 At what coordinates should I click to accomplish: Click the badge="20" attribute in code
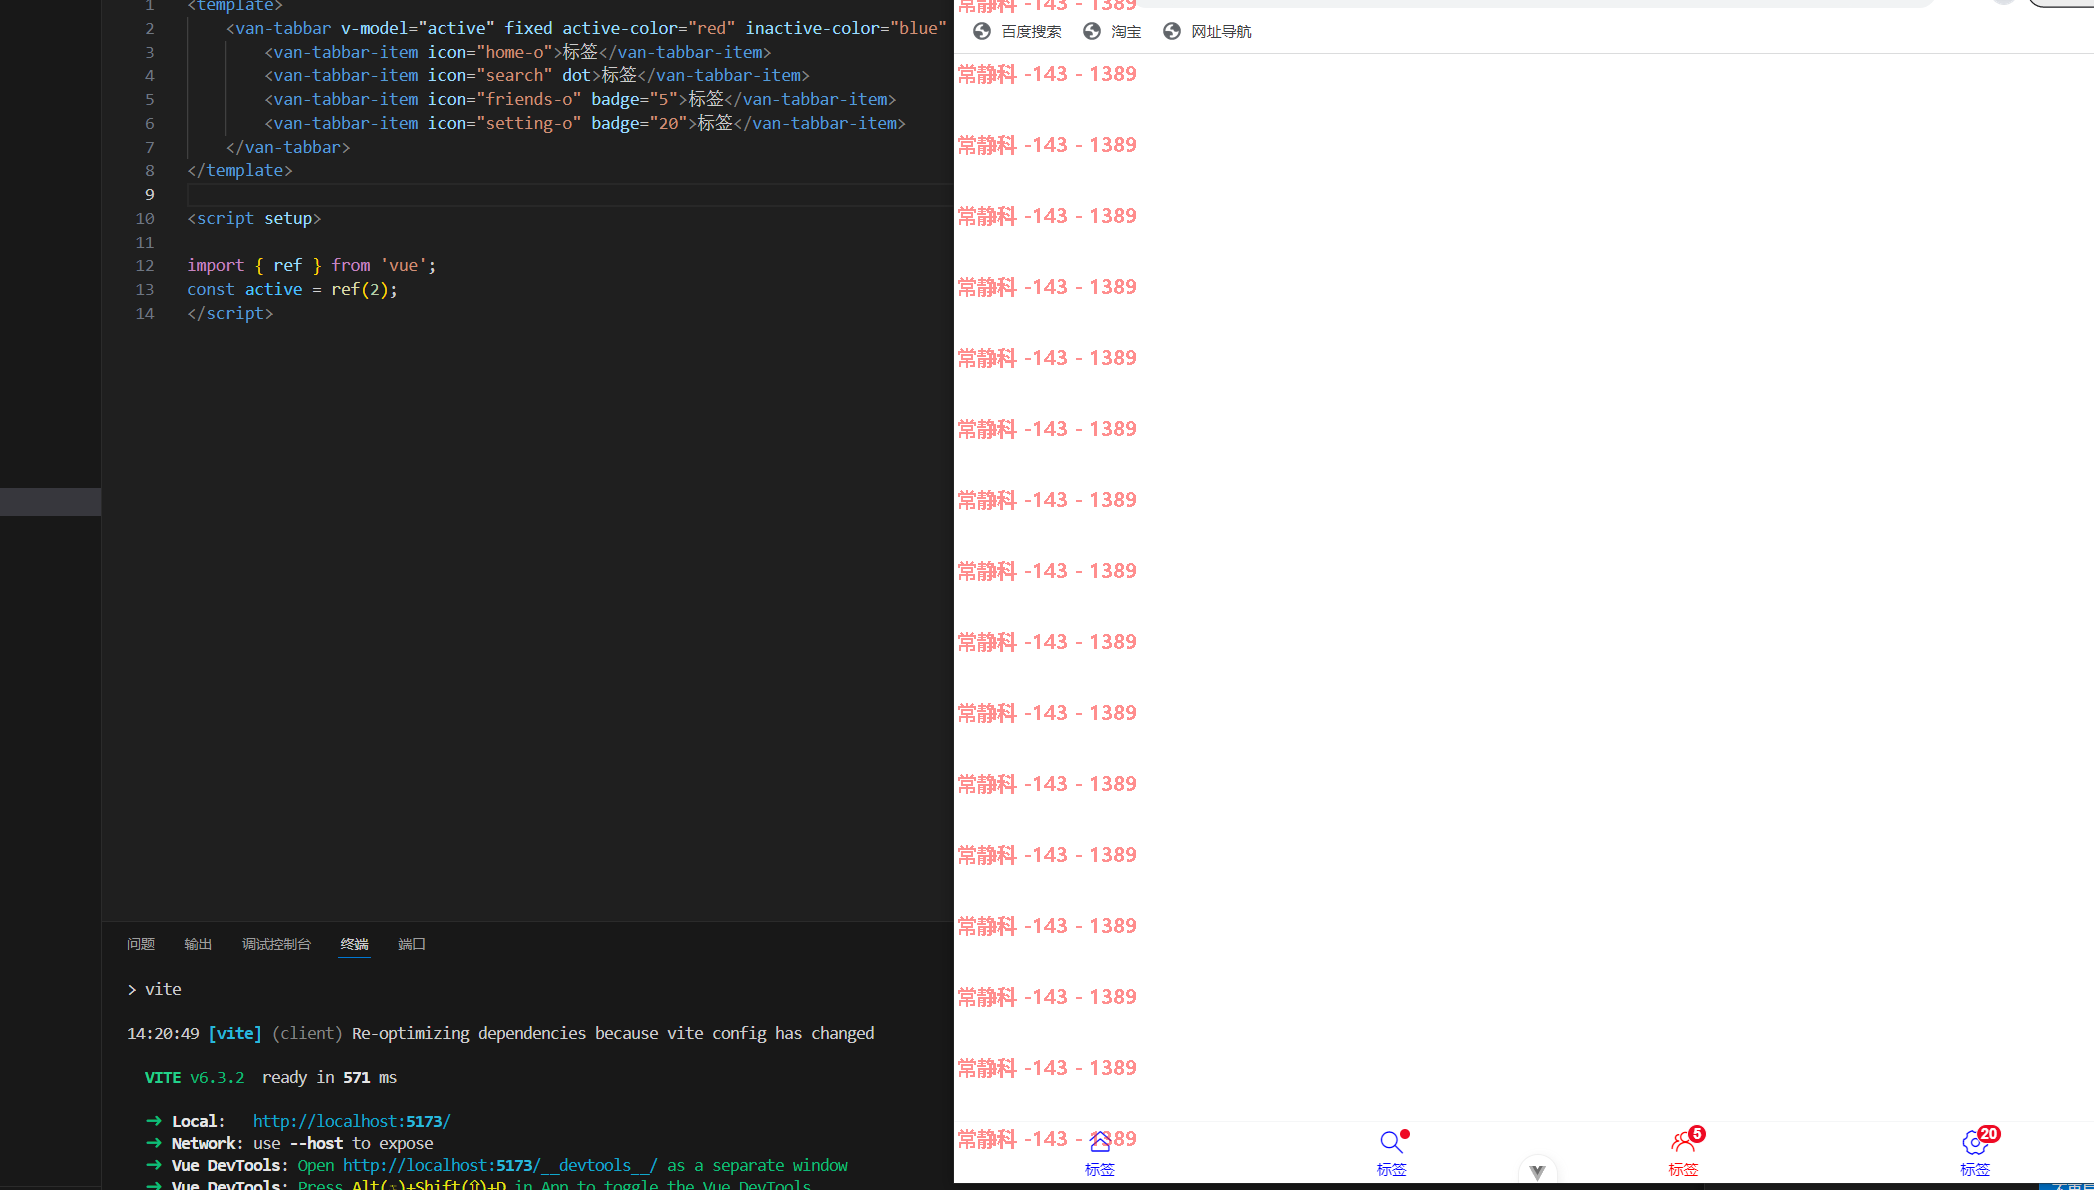tap(640, 123)
